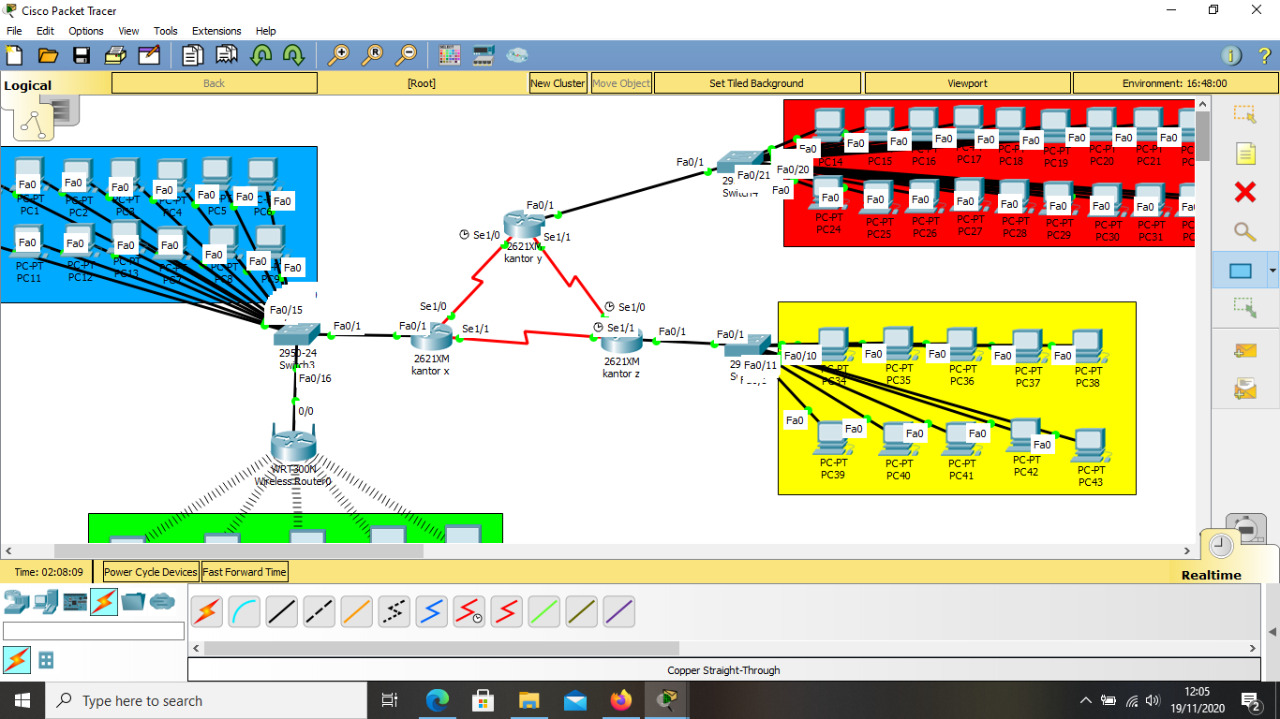Open the Options menu
Image resolution: width=1280 pixels, height=719 pixels.
[86, 31]
